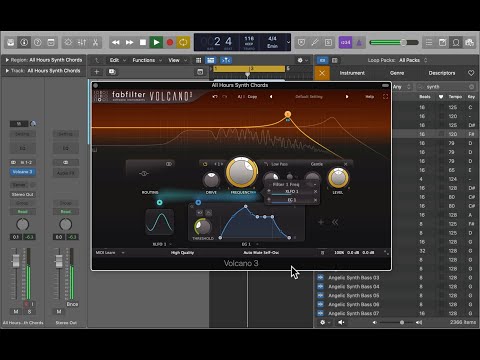This screenshot has height=360, width=480.
Task: Open the Gentle filter style dropdown
Action: (x=317, y=164)
